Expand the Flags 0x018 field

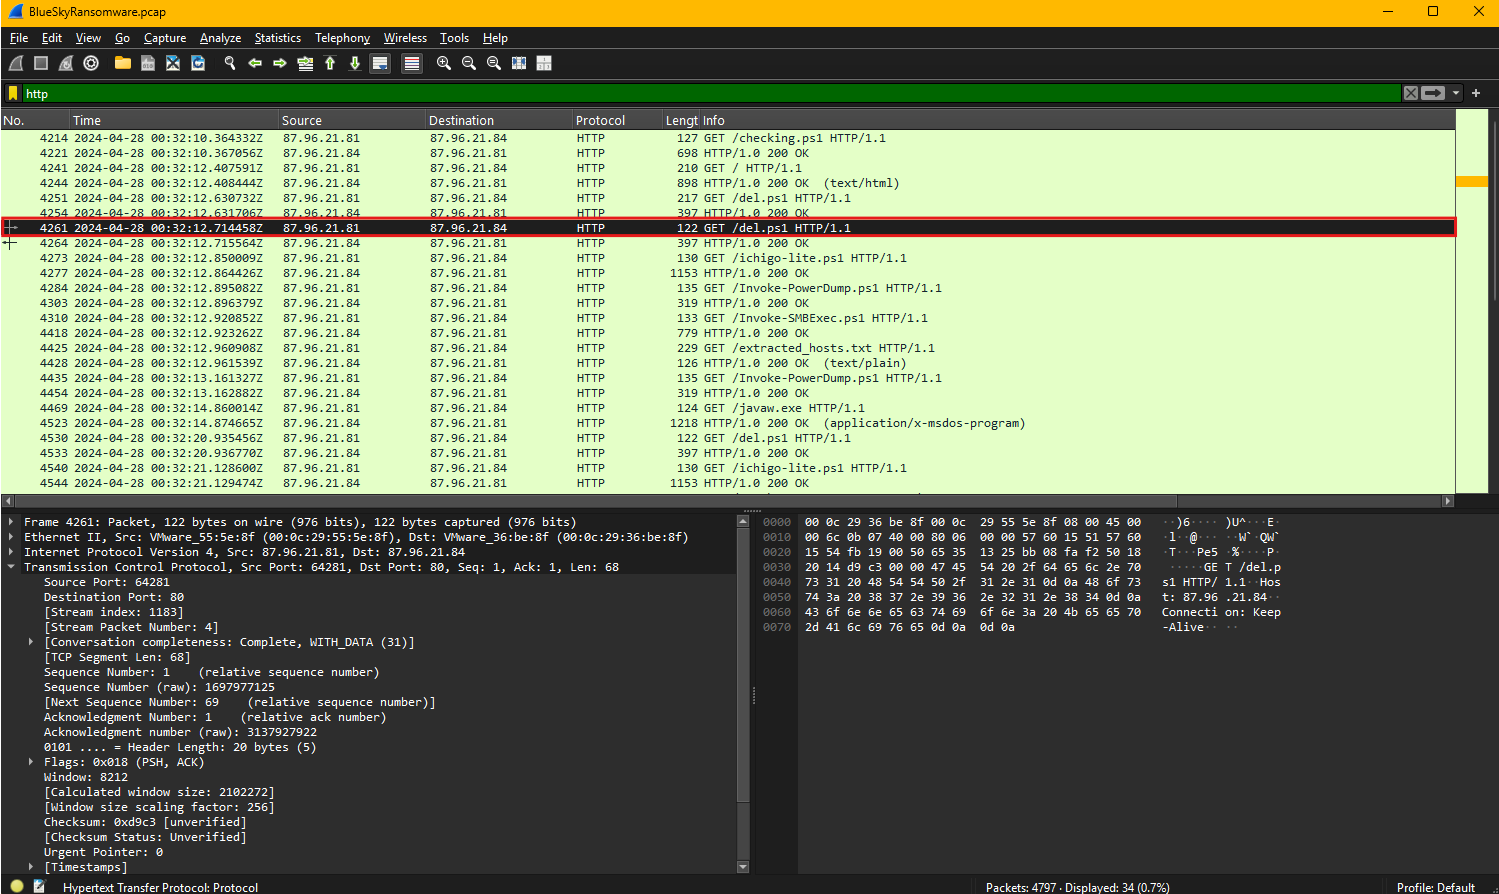tap(31, 762)
